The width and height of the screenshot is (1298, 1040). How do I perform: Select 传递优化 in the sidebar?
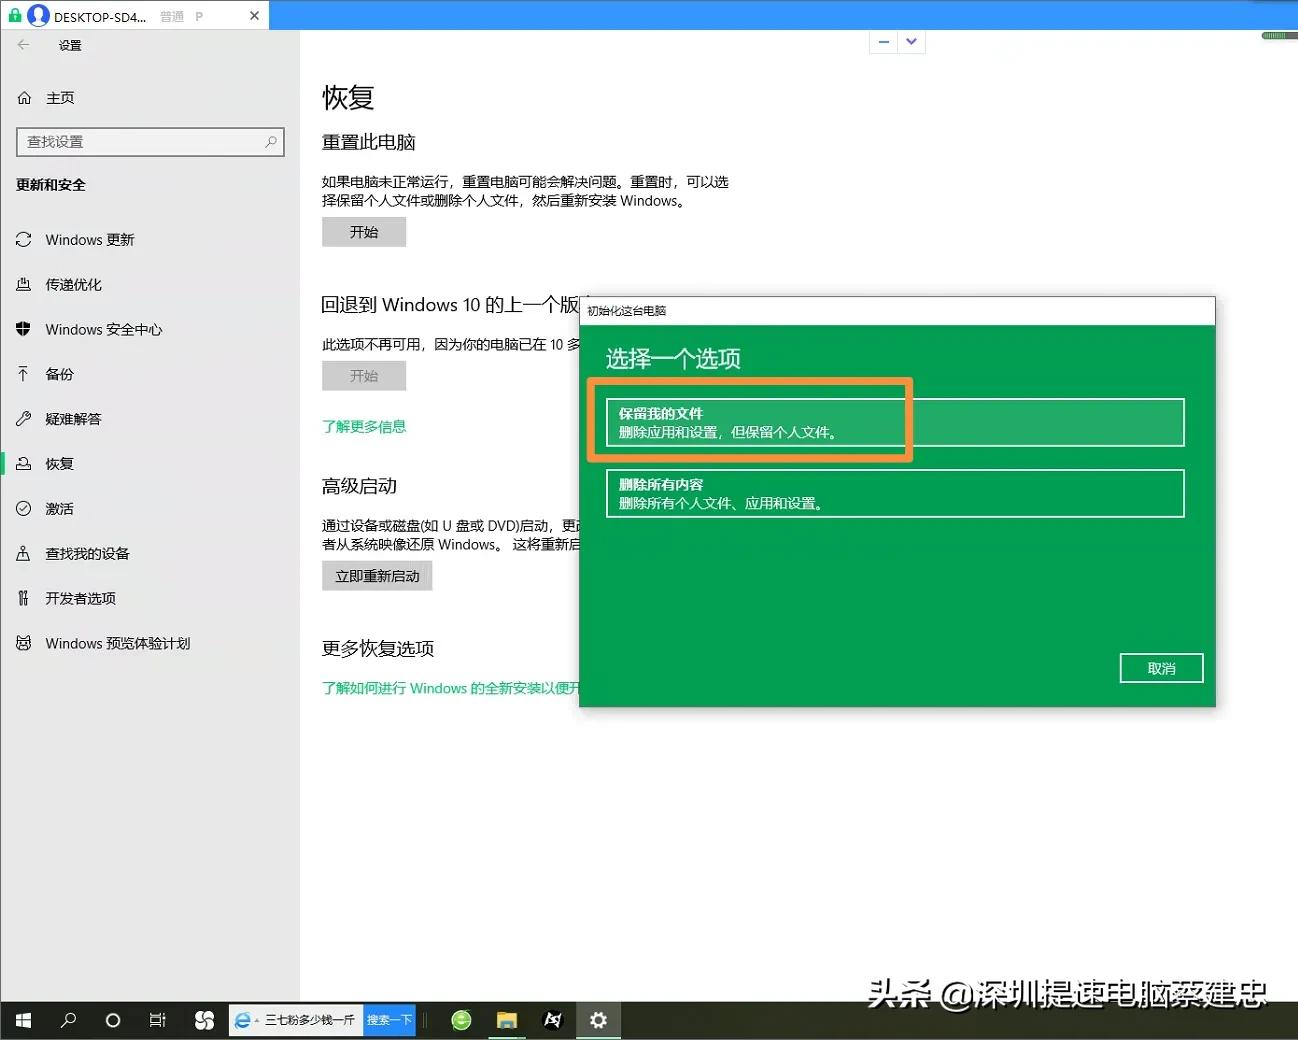click(x=73, y=284)
